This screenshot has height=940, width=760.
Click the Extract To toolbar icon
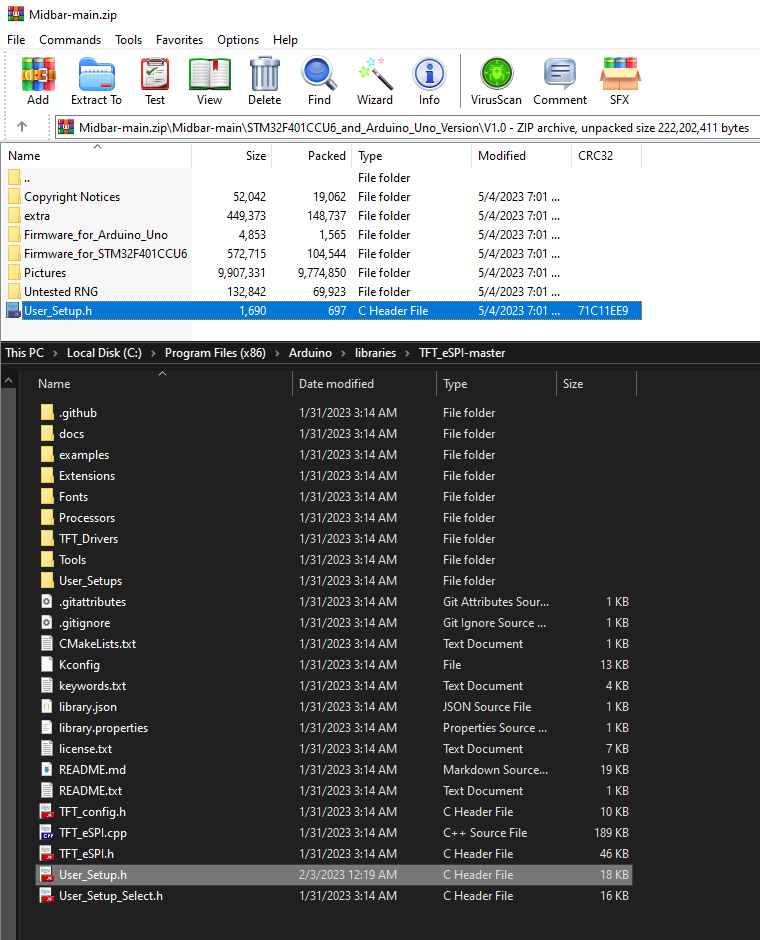(x=96, y=74)
